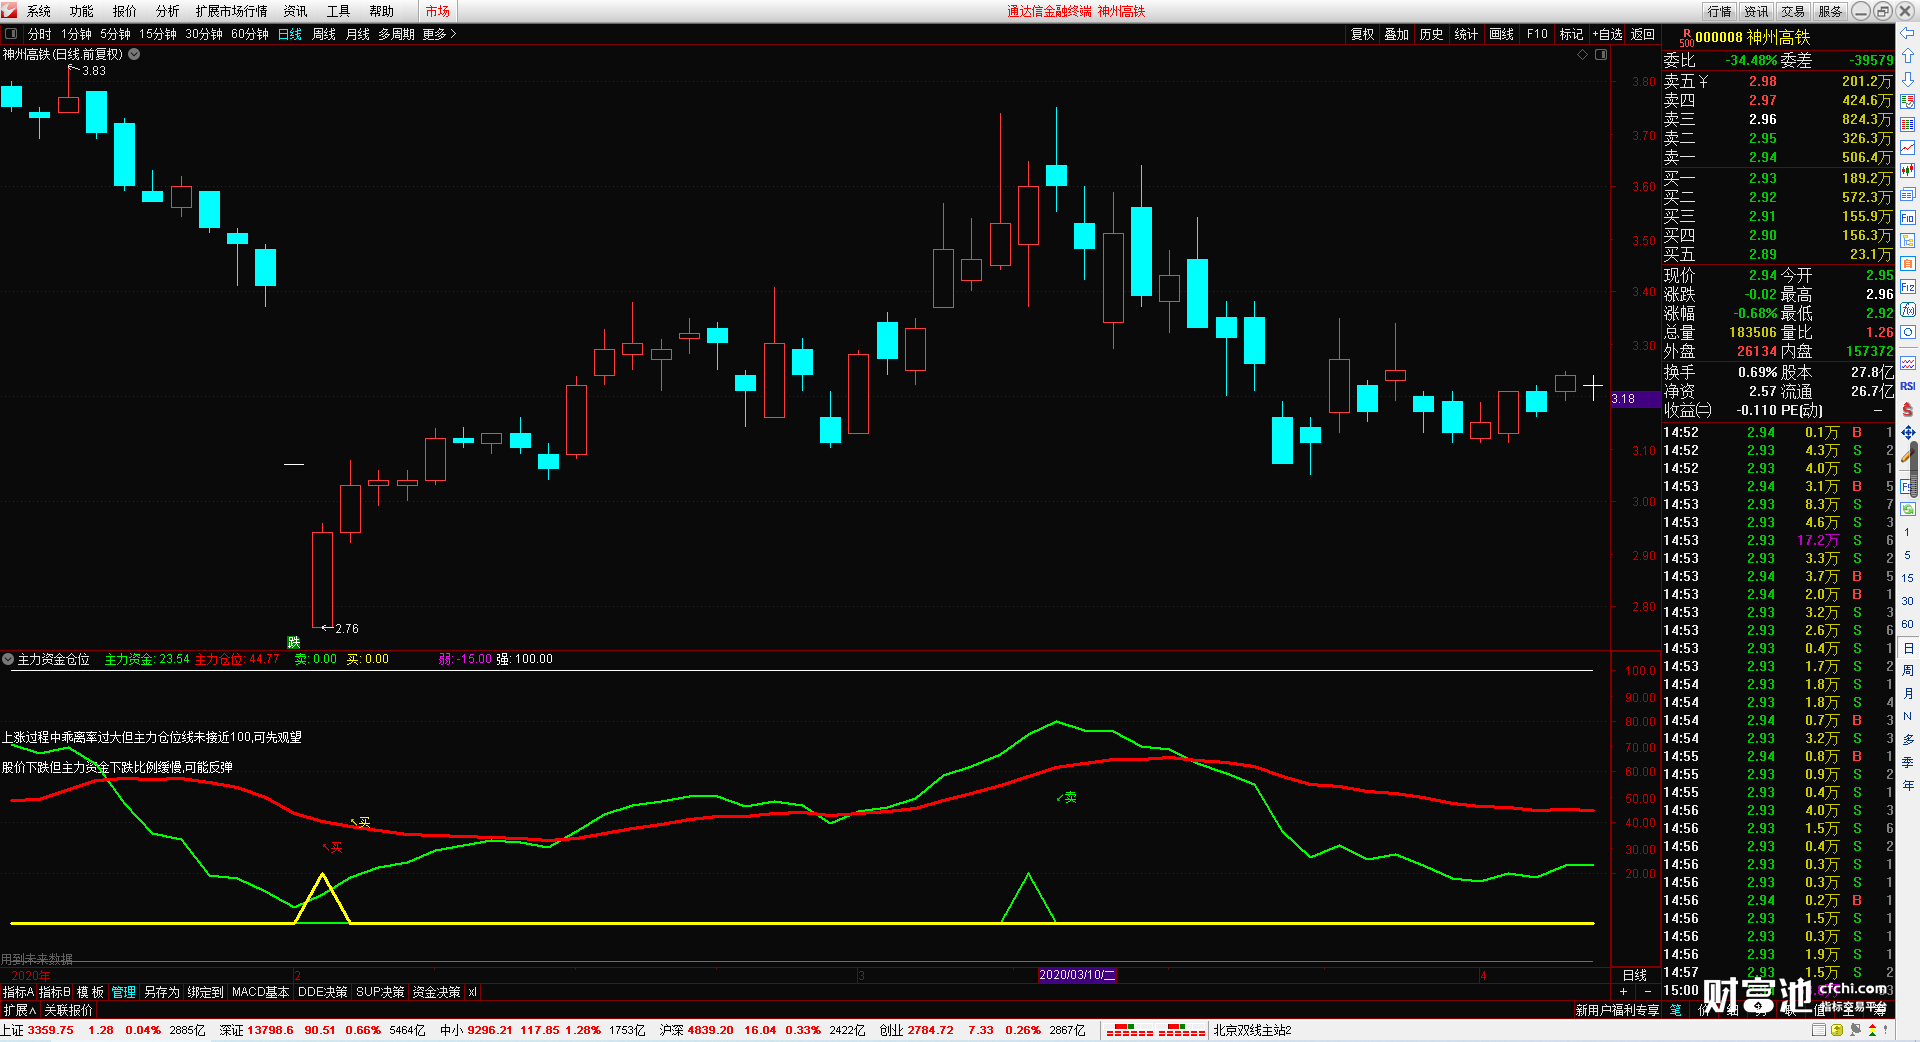Click the RSI indicator sidebar icon
This screenshot has width=1920, height=1042.
[x=1908, y=386]
